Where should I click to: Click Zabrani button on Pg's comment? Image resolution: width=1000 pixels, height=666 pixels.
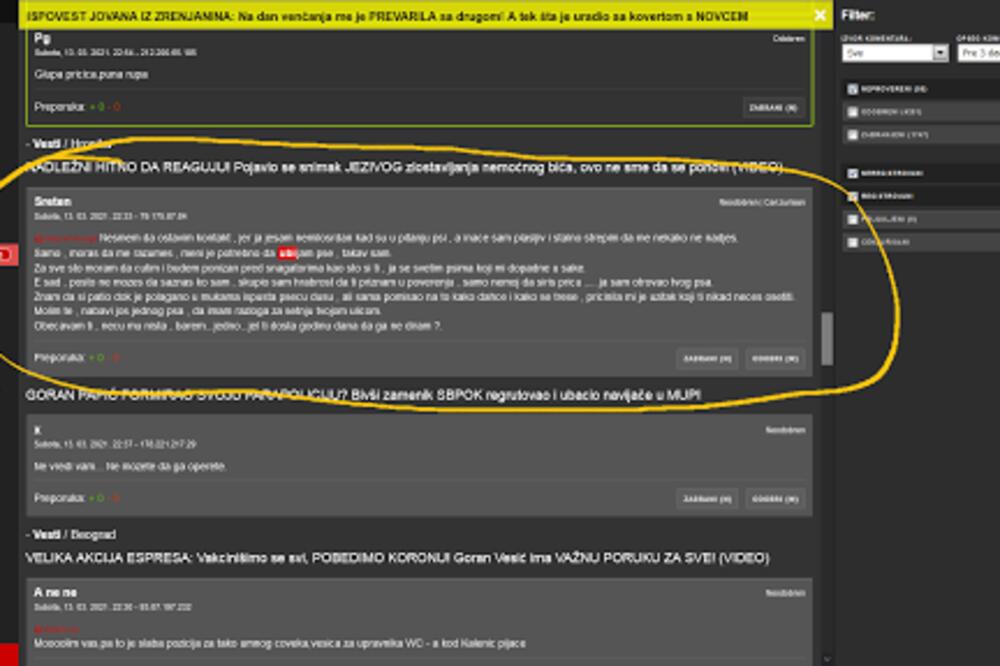tap(775, 107)
